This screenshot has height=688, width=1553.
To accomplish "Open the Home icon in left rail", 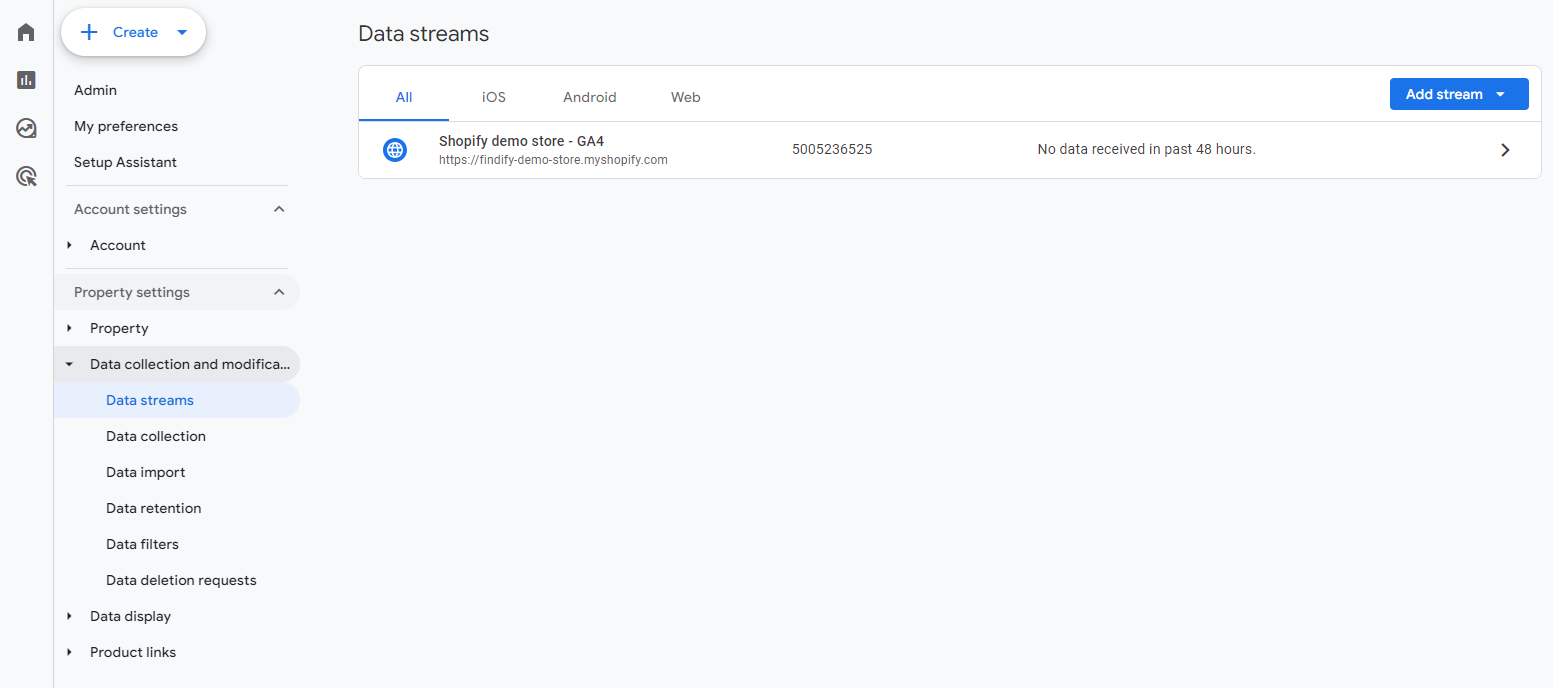I will click(25, 31).
